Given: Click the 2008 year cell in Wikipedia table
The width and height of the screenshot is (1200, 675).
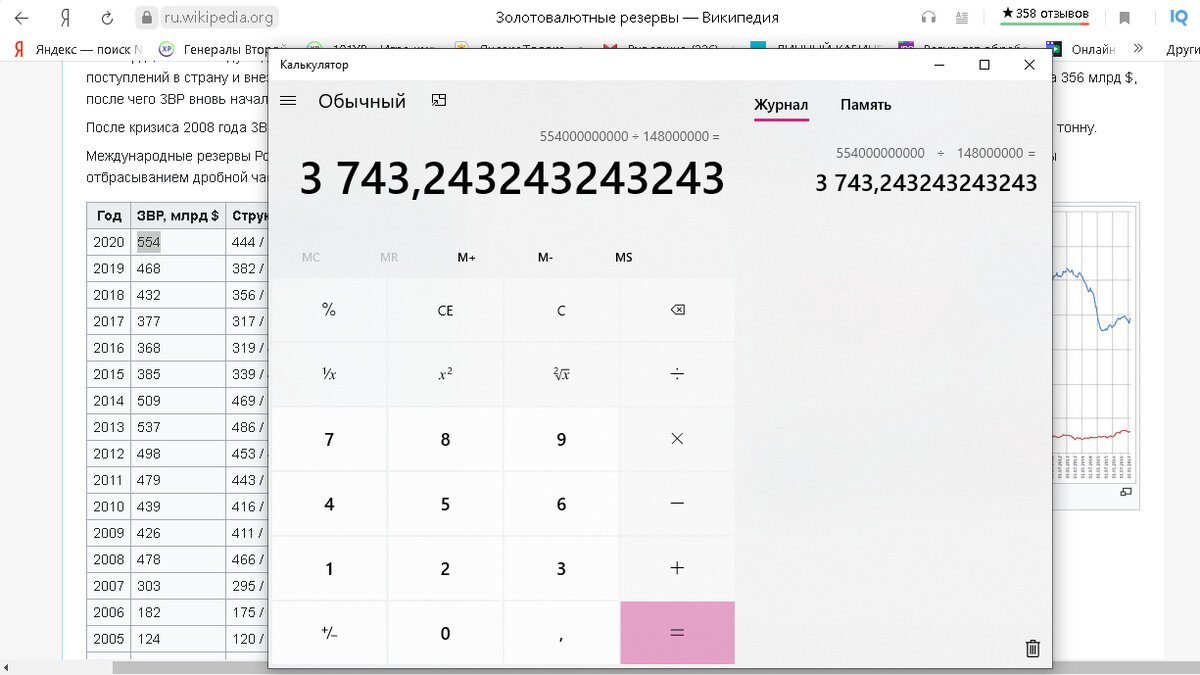Looking at the screenshot, I should click(109, 559).
